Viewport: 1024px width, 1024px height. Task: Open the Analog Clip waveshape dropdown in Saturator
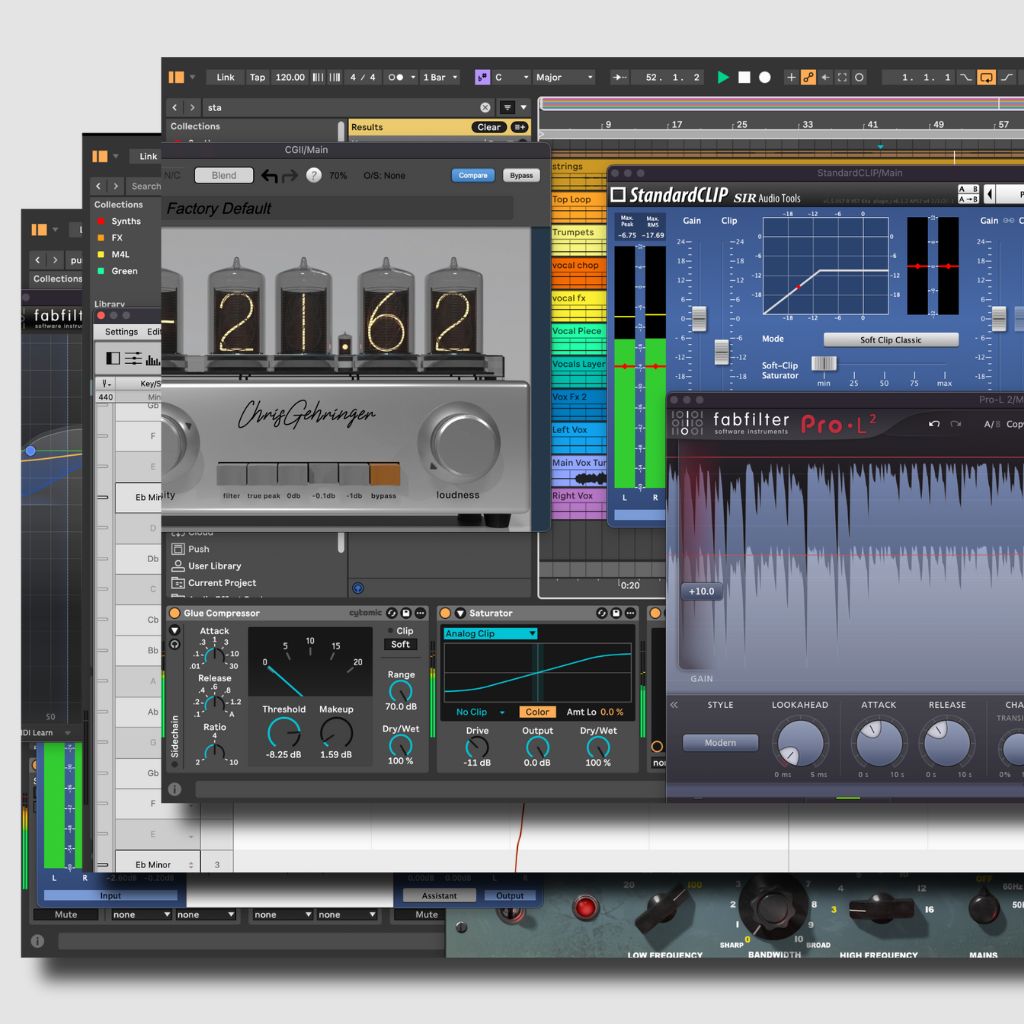[490, 633]
